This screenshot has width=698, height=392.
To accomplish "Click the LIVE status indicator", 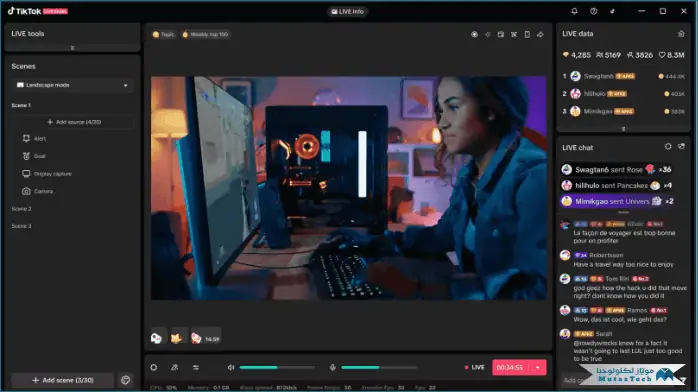I will tap(475, 368).
